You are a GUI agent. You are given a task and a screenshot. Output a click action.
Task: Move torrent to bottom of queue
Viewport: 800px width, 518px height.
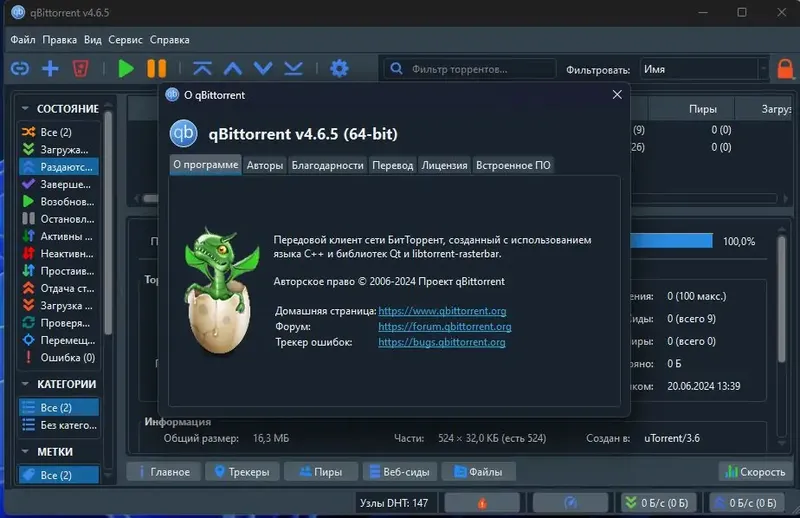point(293,68)
